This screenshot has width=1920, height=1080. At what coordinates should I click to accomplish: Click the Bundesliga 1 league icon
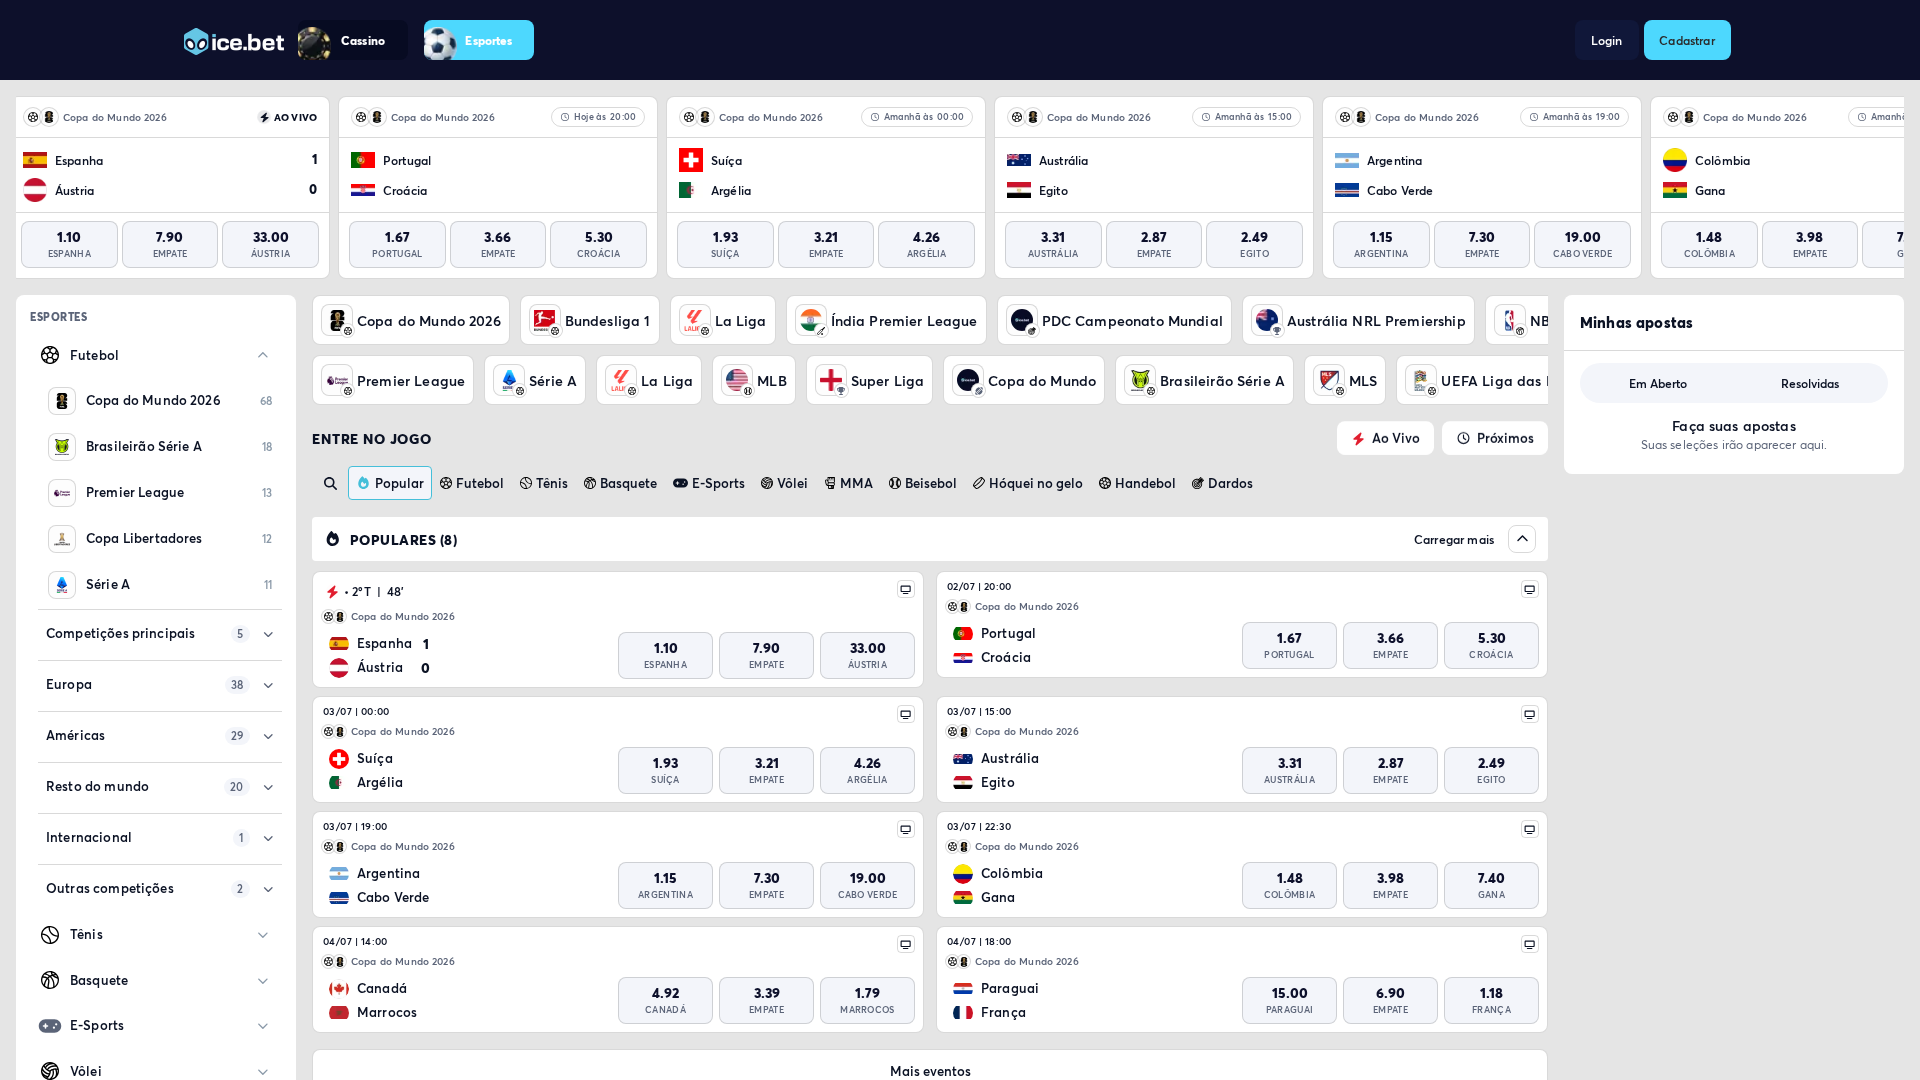545,321
